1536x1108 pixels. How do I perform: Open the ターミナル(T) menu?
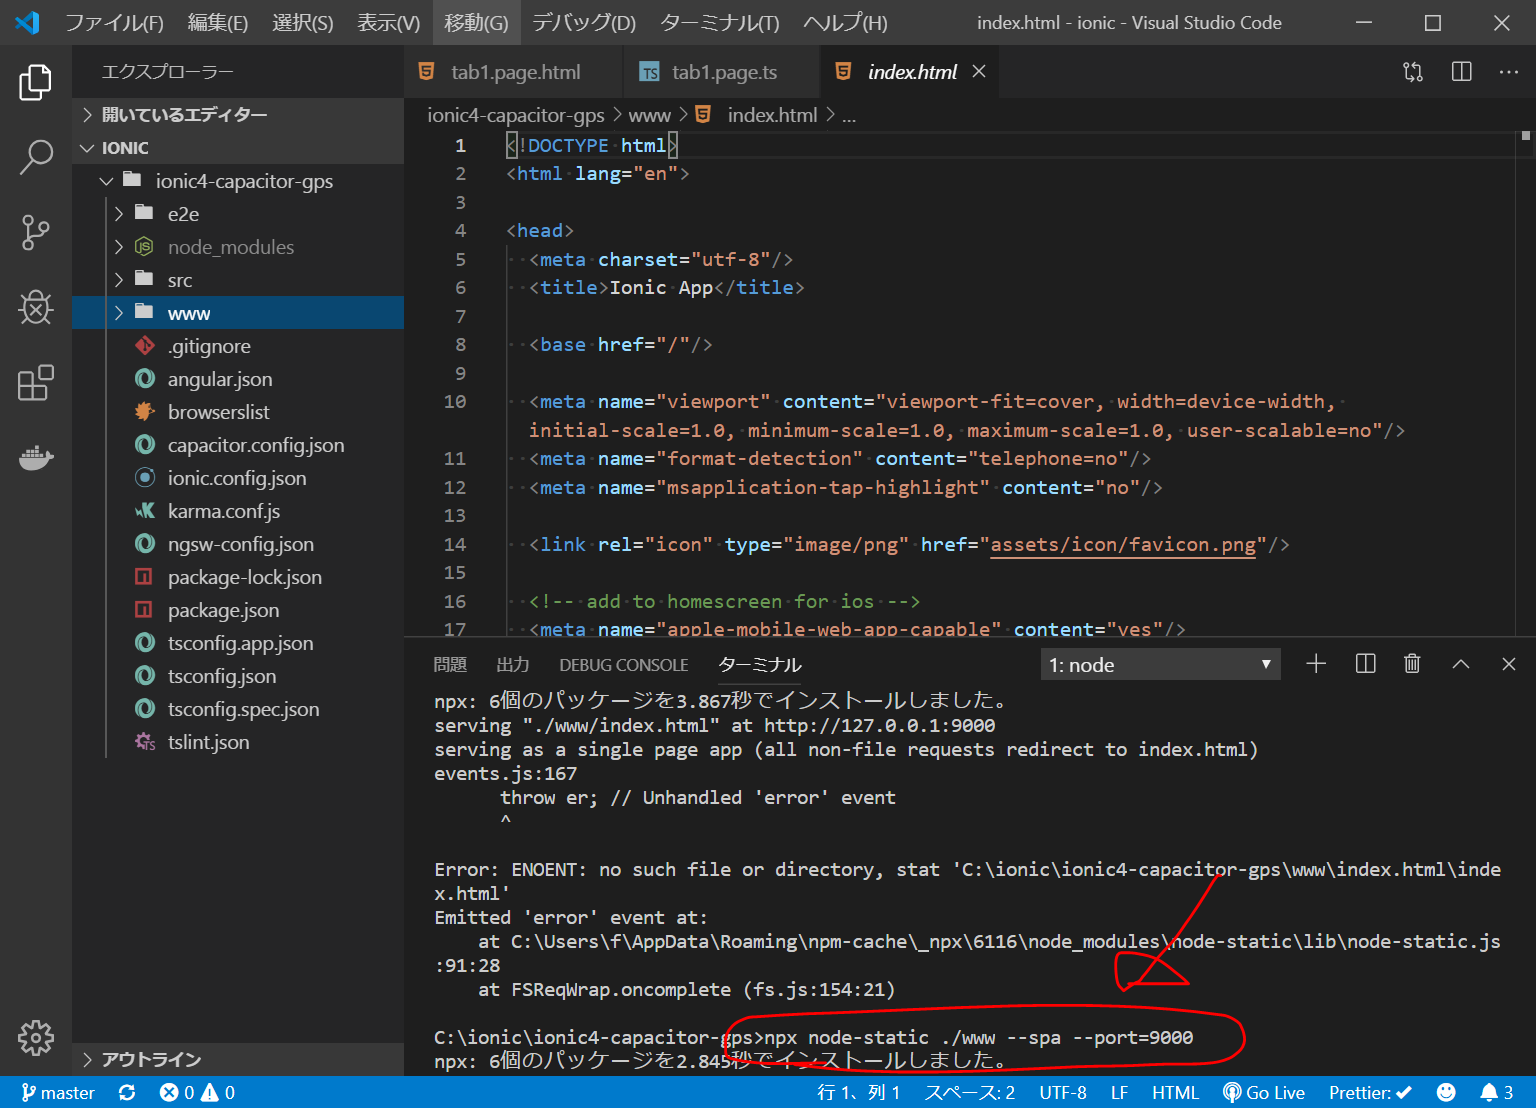(719, 23)
